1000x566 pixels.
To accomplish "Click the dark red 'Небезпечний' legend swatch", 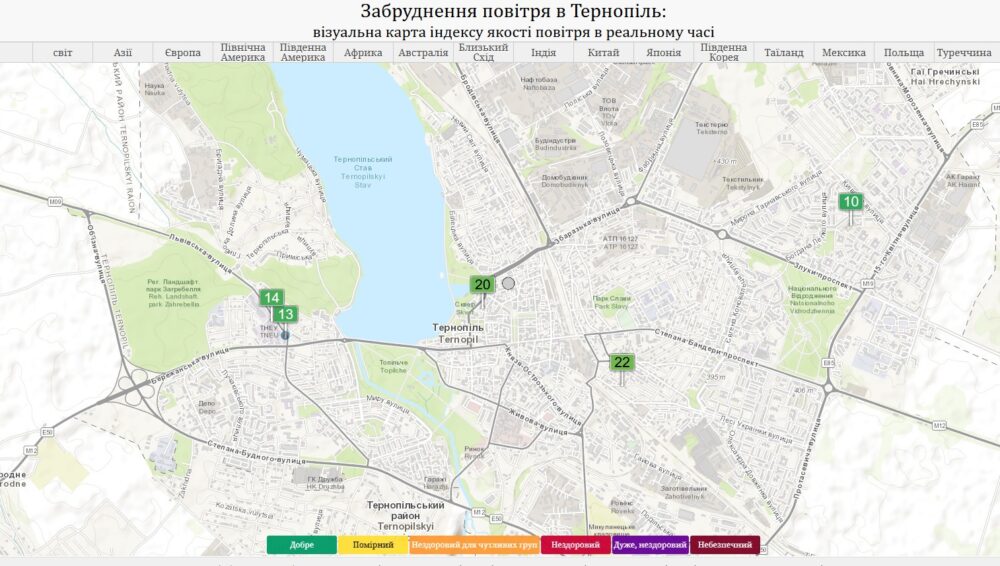I will [x=725, y=545].
